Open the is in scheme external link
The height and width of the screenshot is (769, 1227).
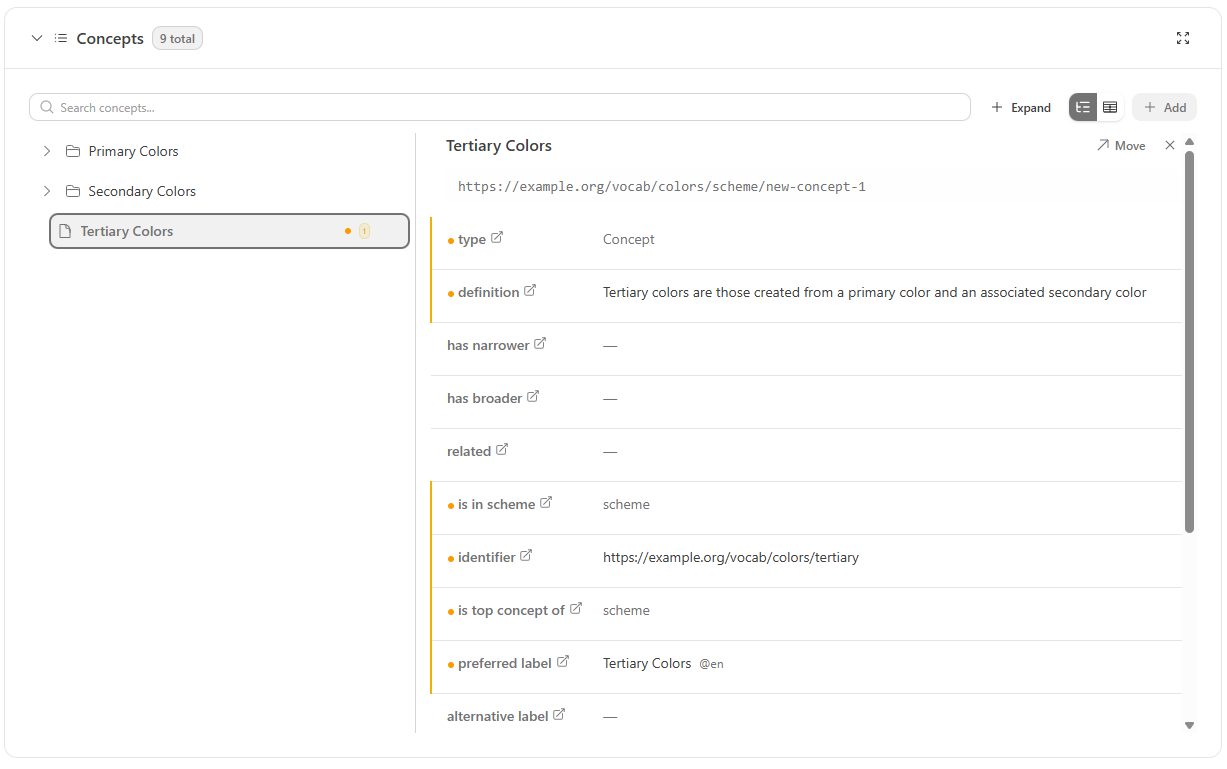pos(545,503)
